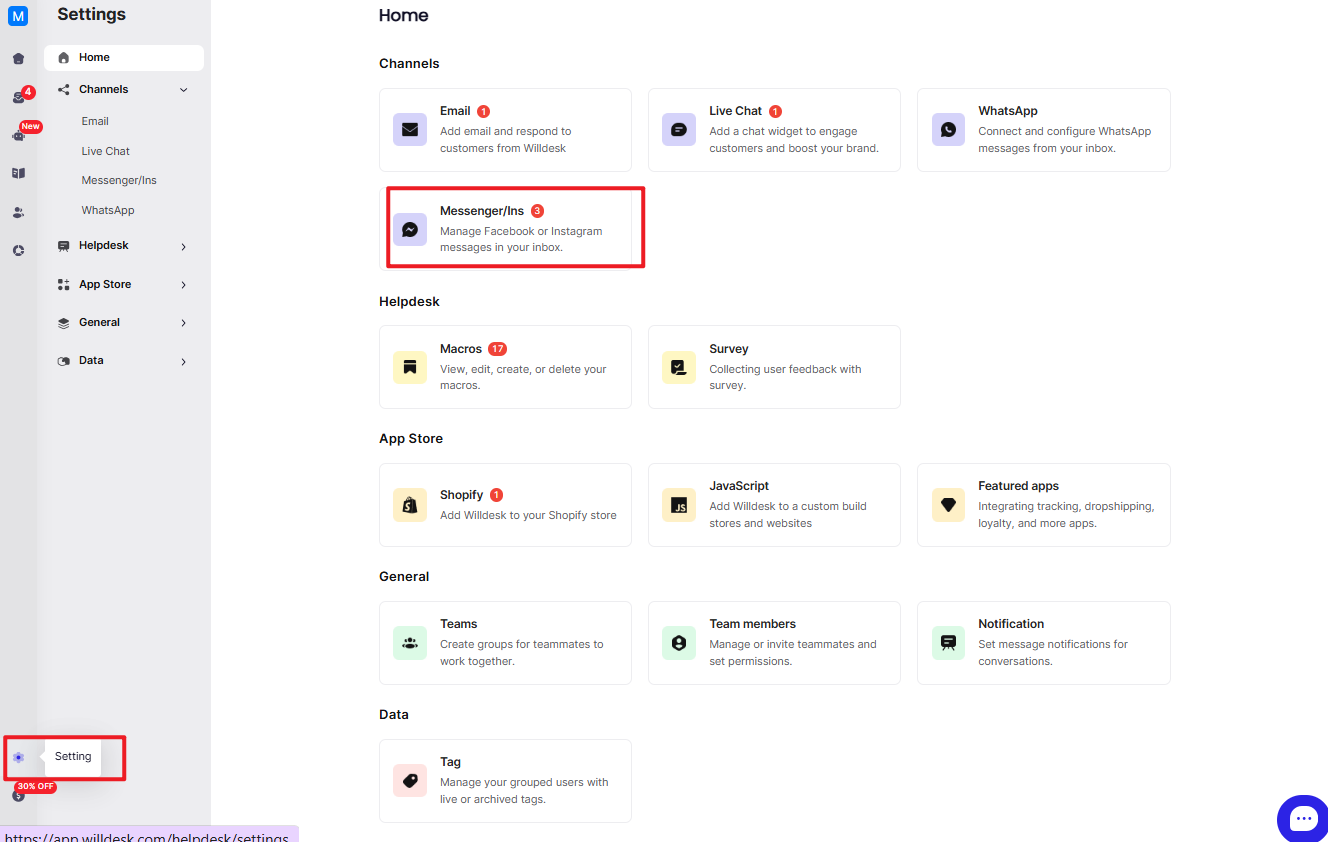Screen dimensions: 1328x842
Task: Open the Teams card group icon
Action: point(410,643)
